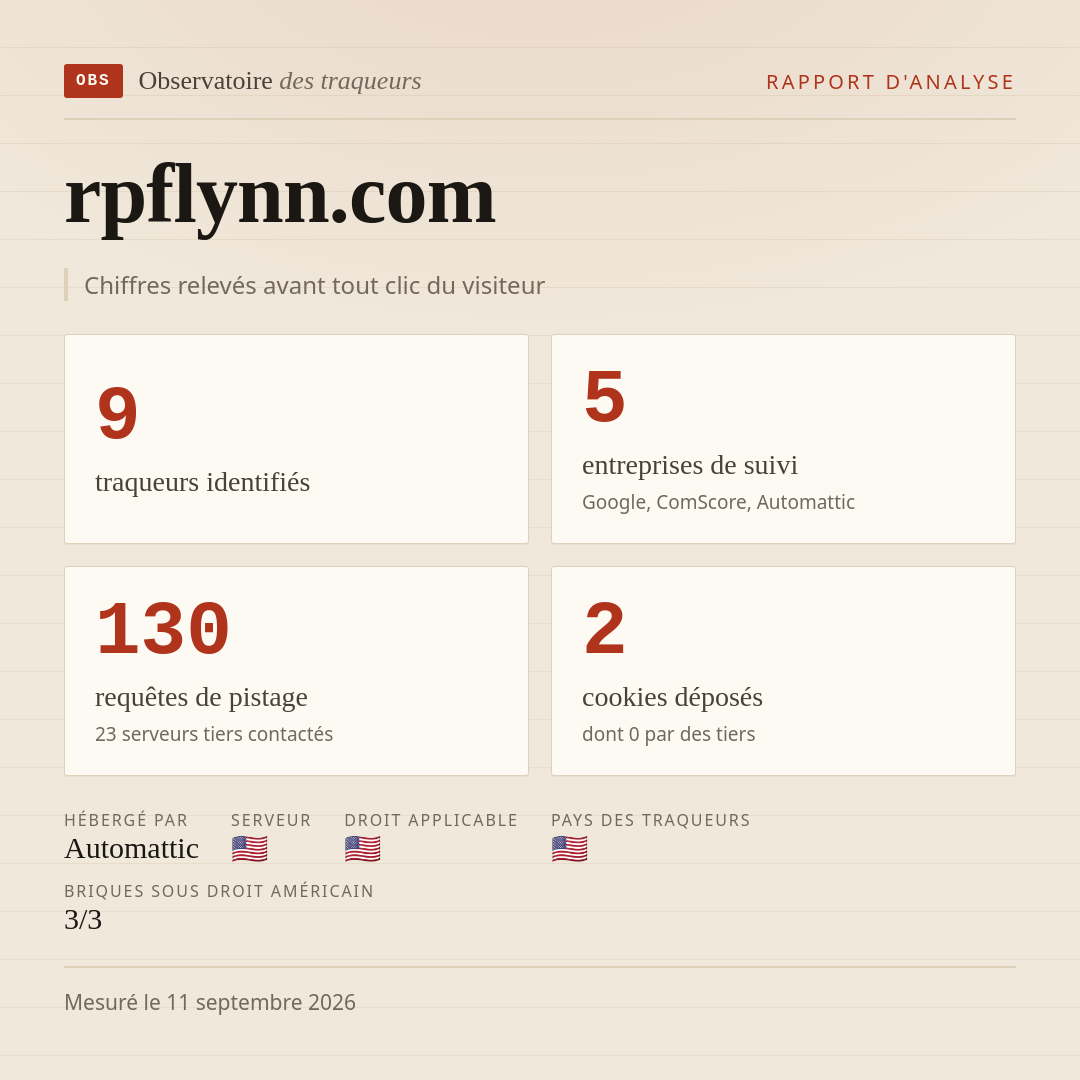The height and width of the screenshot is (1080, 1080).
Task: Click the HÉBERGÉ PAR label
Action: (x=126, y=820)
